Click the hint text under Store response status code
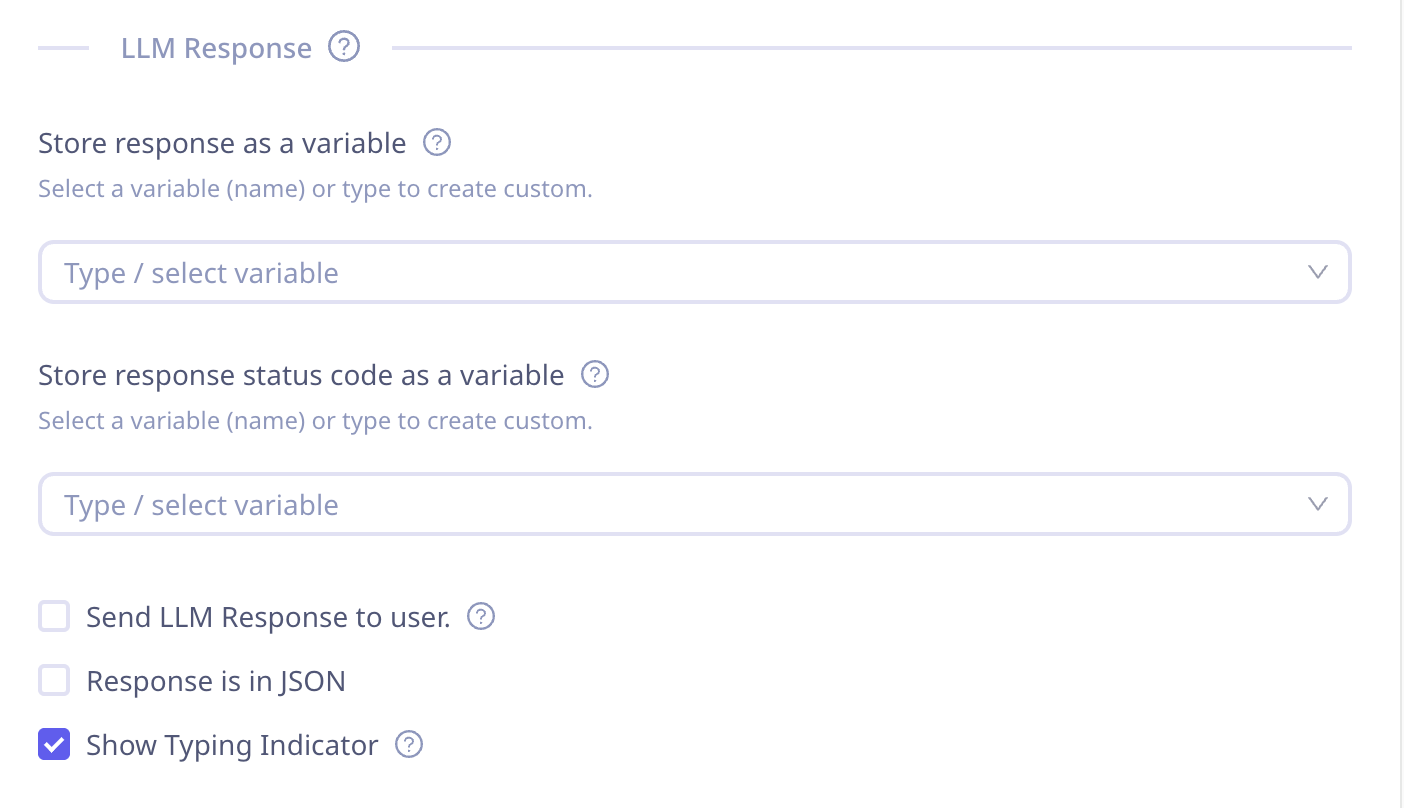Image resolution: width=1404 pixels, height=808 pixels. click(x=315, y=421)
